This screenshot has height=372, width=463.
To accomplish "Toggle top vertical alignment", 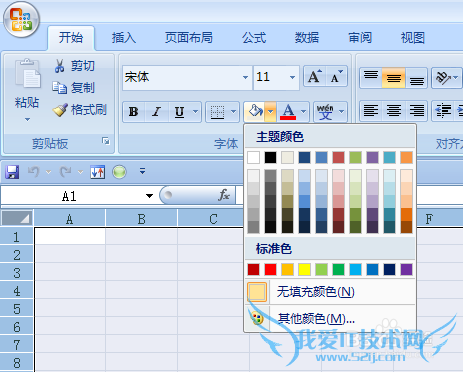I will 371,78.
